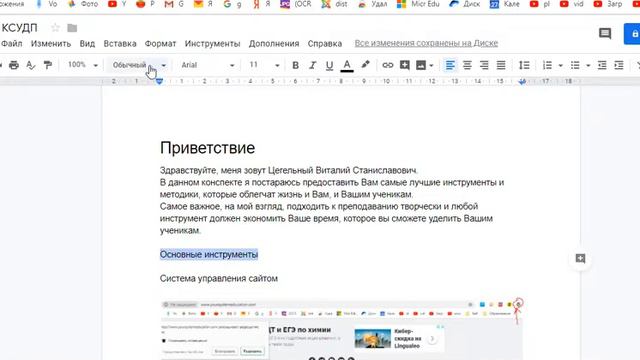Open the dist bookmark

pyautogui.click(x=334, y=4)
